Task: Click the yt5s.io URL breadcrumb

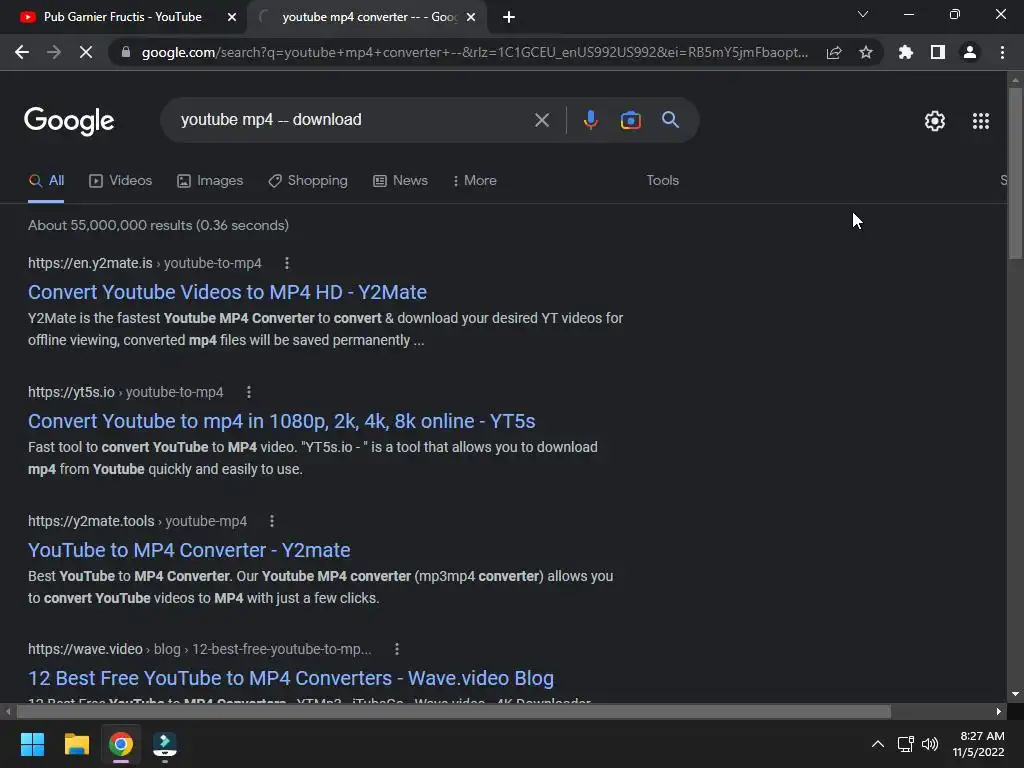Action: pyautogui.click(x=125, y=392)
